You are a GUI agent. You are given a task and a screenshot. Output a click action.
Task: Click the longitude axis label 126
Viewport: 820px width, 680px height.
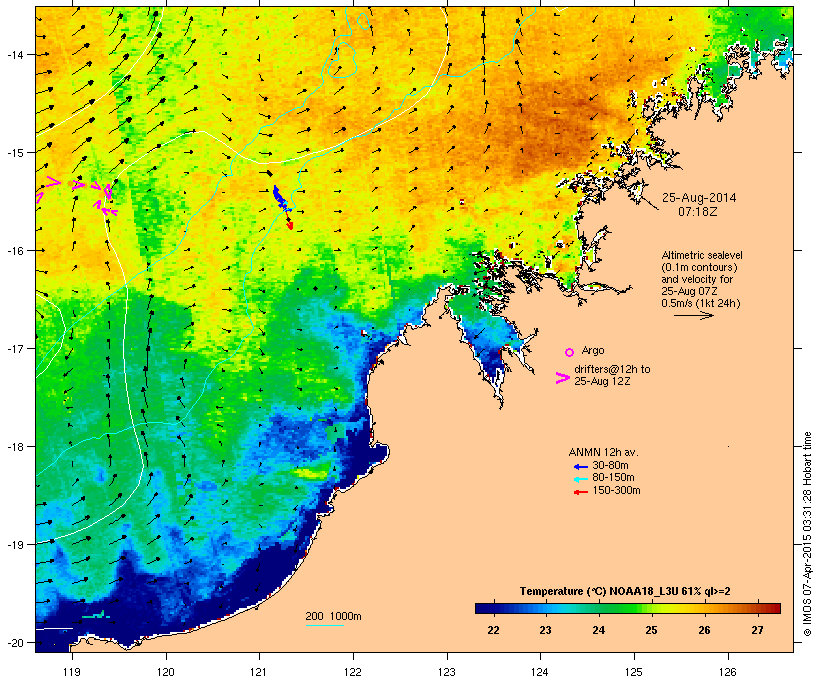click(727, 672)
